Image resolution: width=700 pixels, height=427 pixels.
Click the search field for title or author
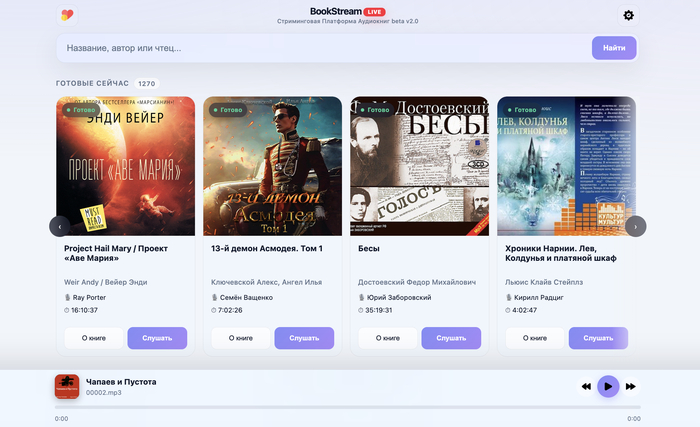pos(324,48)
